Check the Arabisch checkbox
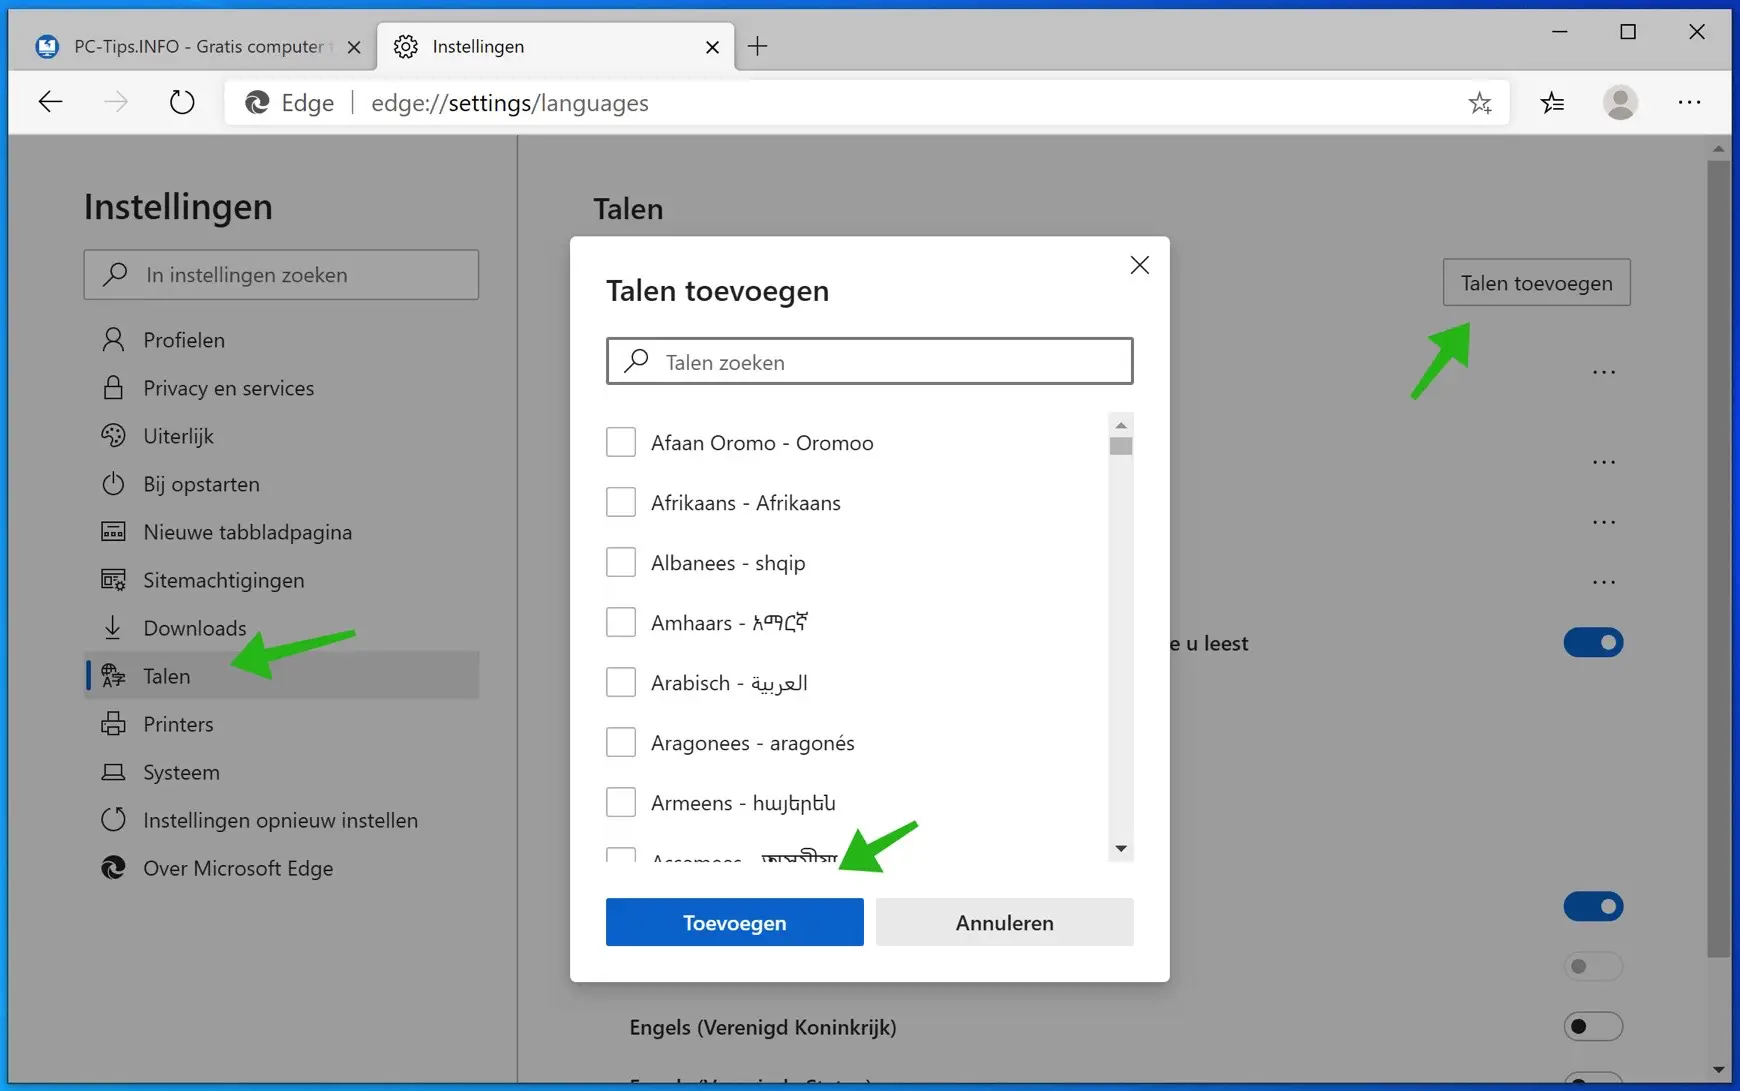1740x1091 pixels. click(x=621, y=682)
